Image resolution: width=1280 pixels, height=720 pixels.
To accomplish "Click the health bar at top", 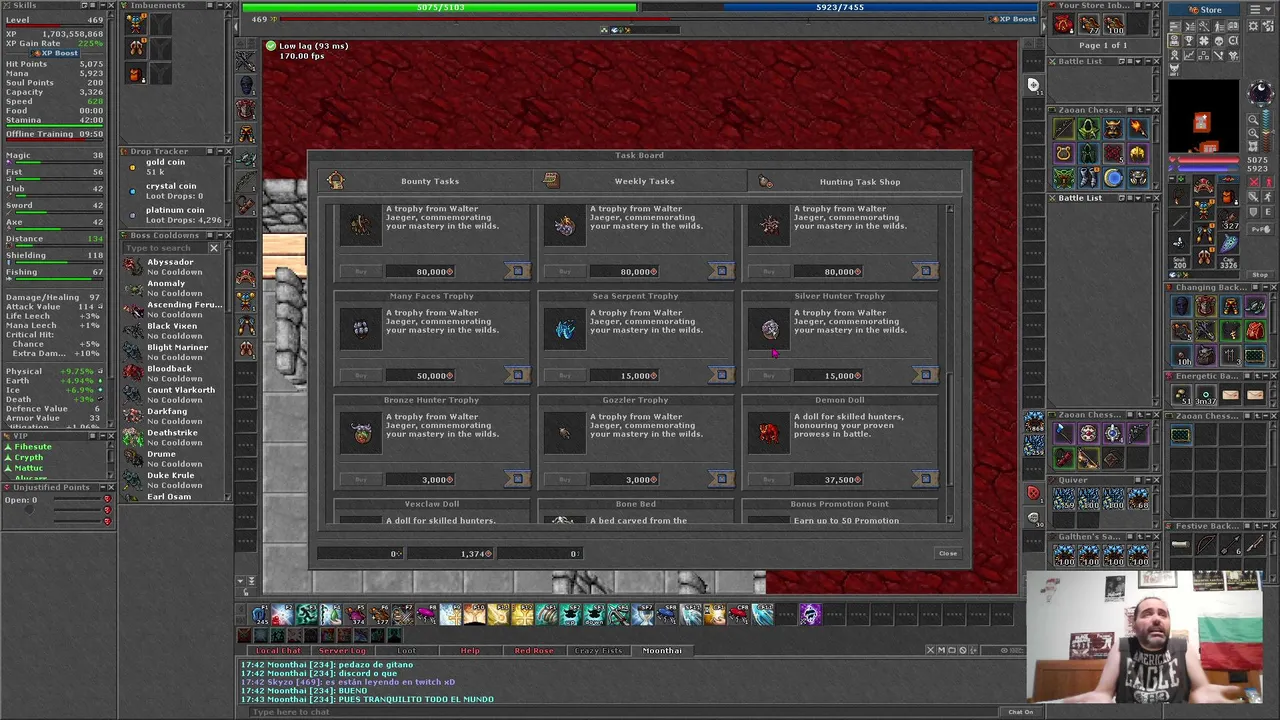I will point(439,7).
